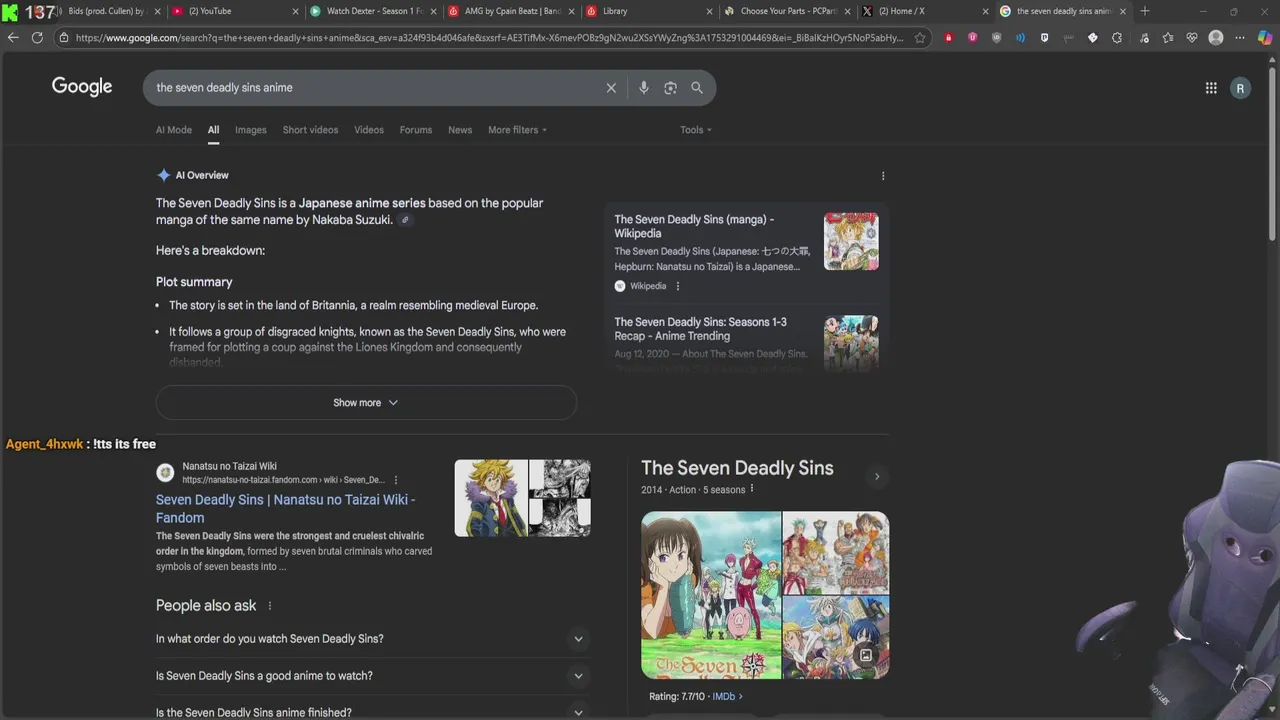The height and width of the screenshot is (720, 1280).
Task: Click the browser address bar URL
Action: [x=488, y=38]
